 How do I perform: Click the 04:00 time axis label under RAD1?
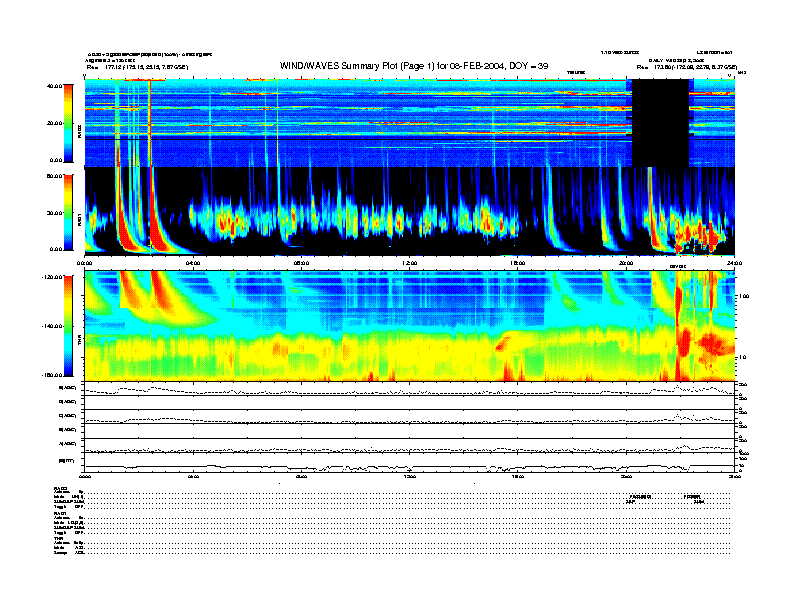(x=193, y=263)
